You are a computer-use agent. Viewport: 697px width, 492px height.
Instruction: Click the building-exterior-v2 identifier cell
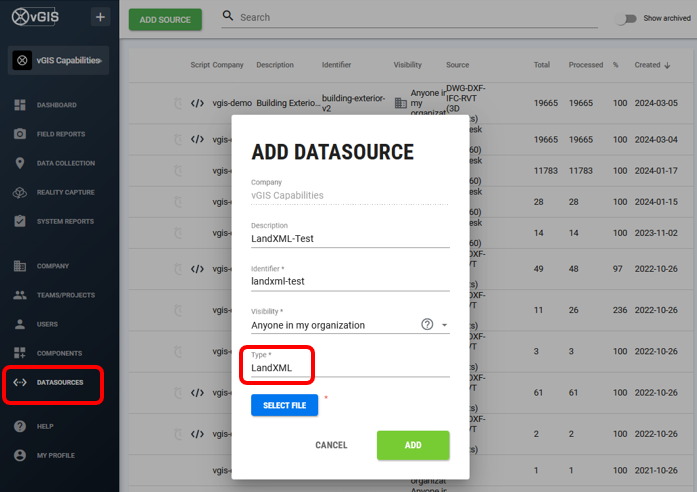(353, 103)
